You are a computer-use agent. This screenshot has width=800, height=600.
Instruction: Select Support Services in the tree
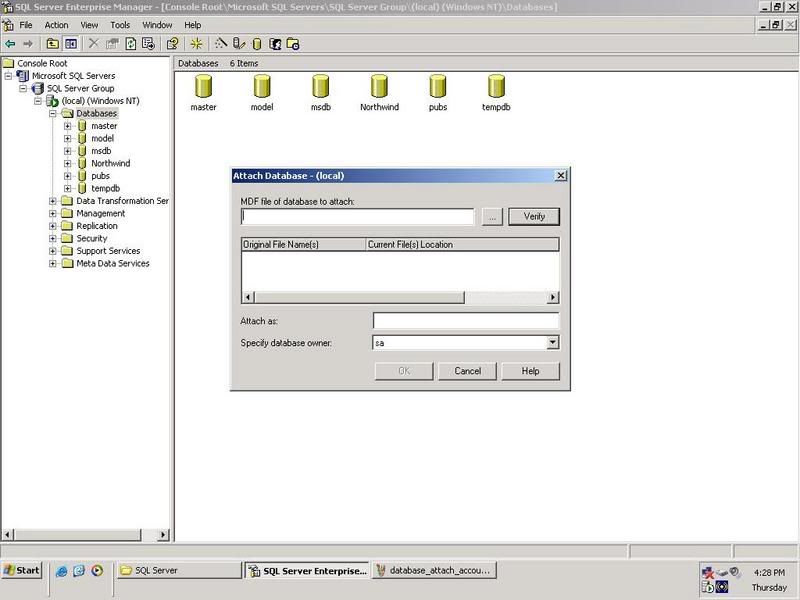[108, 251]
